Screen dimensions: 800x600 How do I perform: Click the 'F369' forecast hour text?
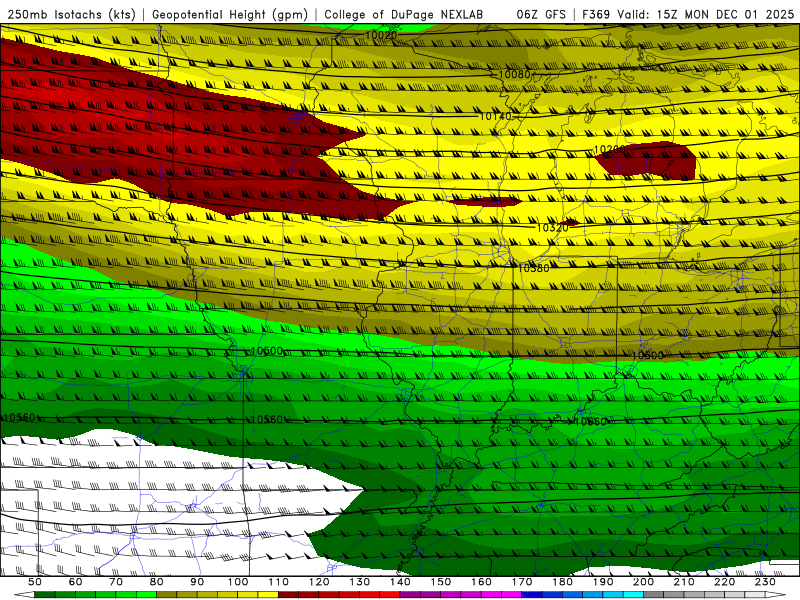[x=596, y=14]
